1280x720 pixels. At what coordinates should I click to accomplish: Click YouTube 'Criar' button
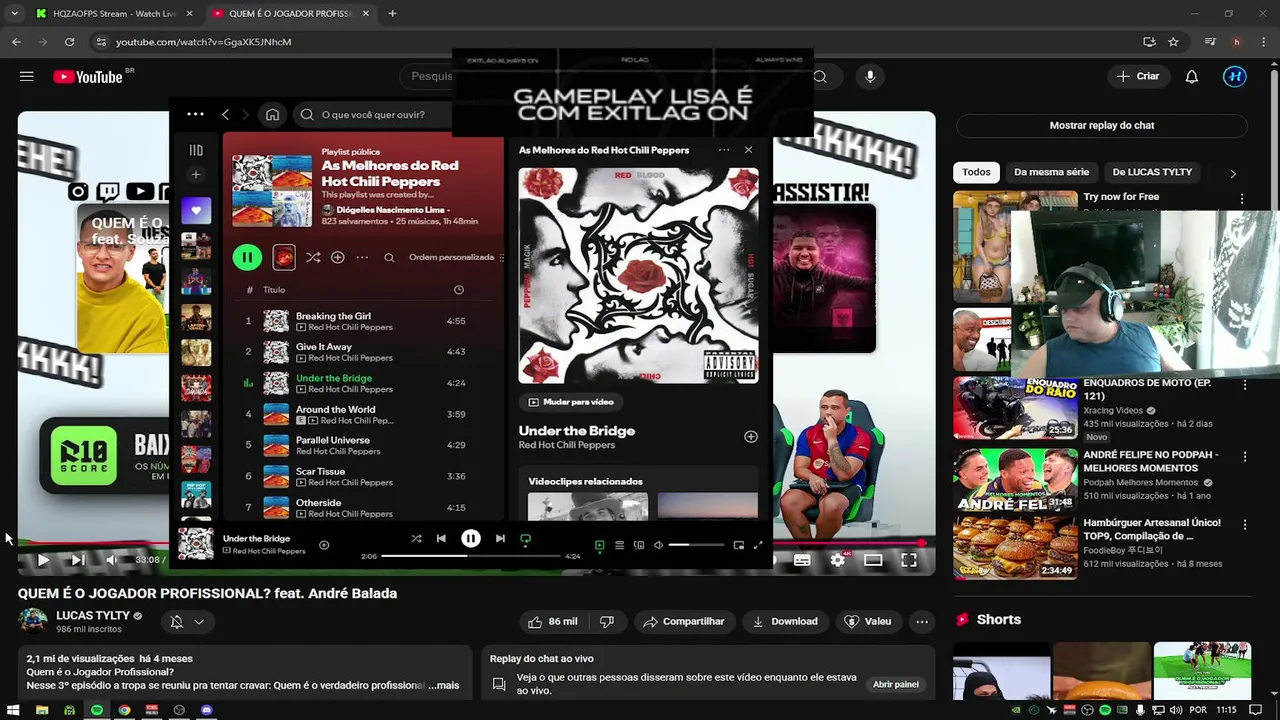pyautogui.click(x=1138, y=77)
